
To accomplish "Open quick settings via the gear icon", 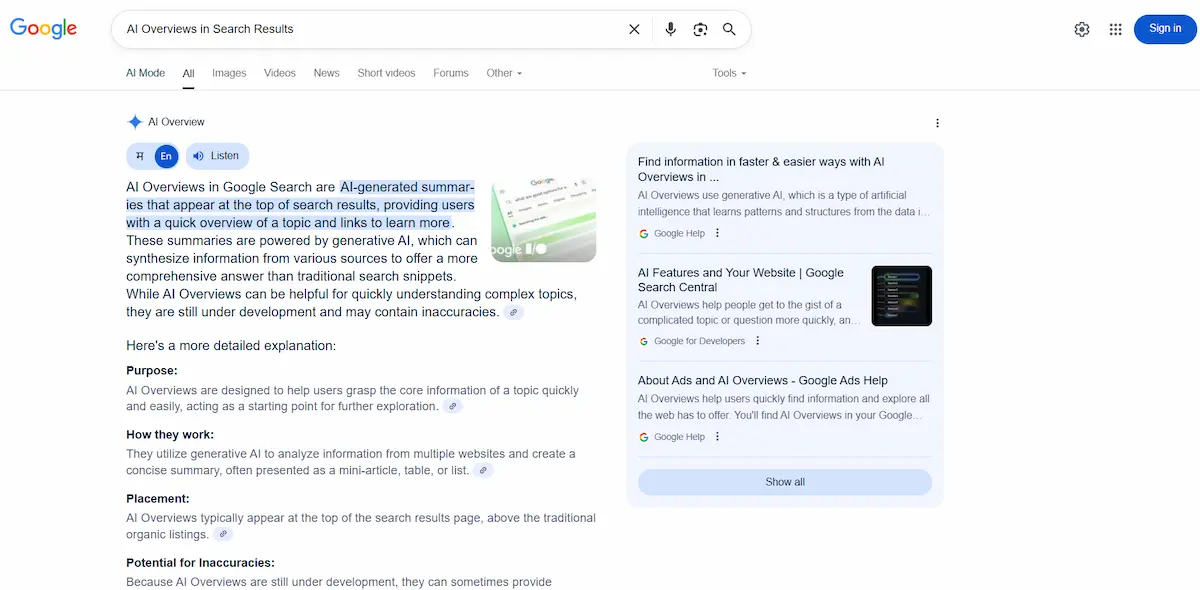I will point(1081,29).
